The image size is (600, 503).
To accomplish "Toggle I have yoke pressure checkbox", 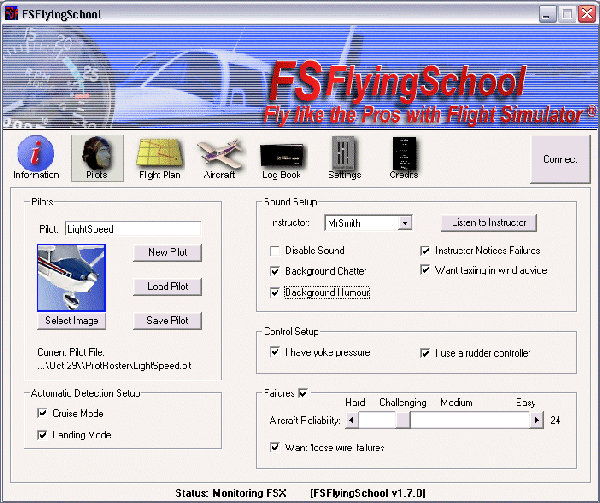I will click(275, 352).
